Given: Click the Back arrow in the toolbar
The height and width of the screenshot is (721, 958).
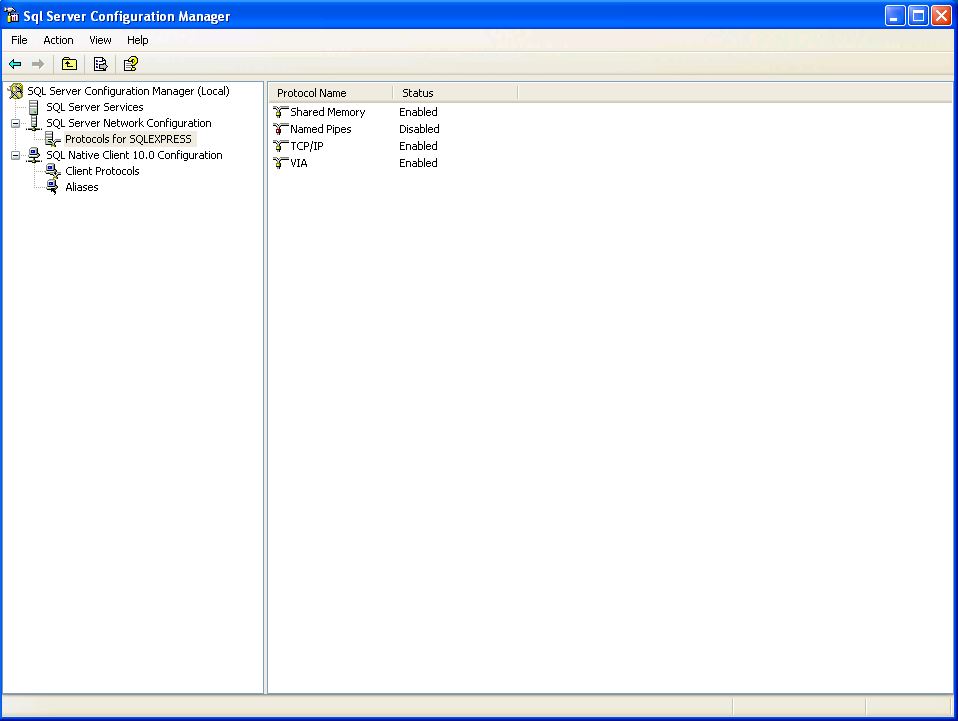Looking at the screenshot, I should click(15, 64).
